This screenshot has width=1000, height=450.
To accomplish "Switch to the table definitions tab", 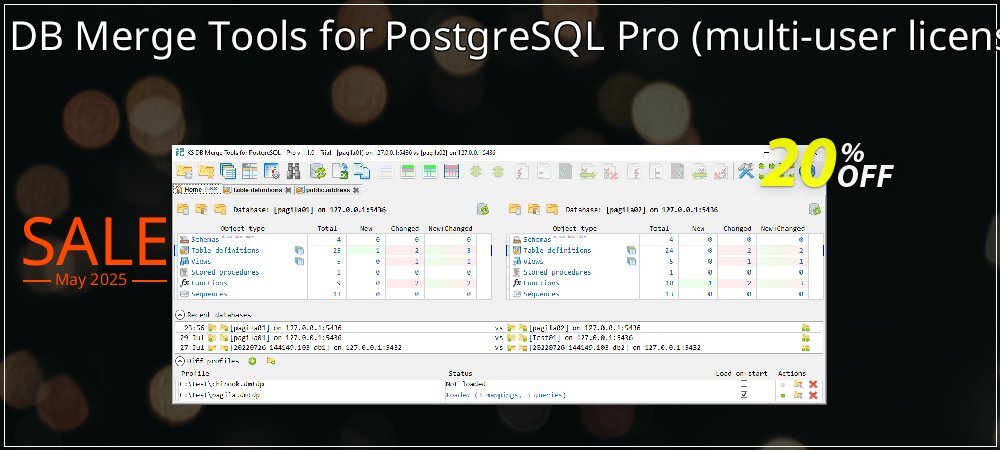I will (256, 190).
